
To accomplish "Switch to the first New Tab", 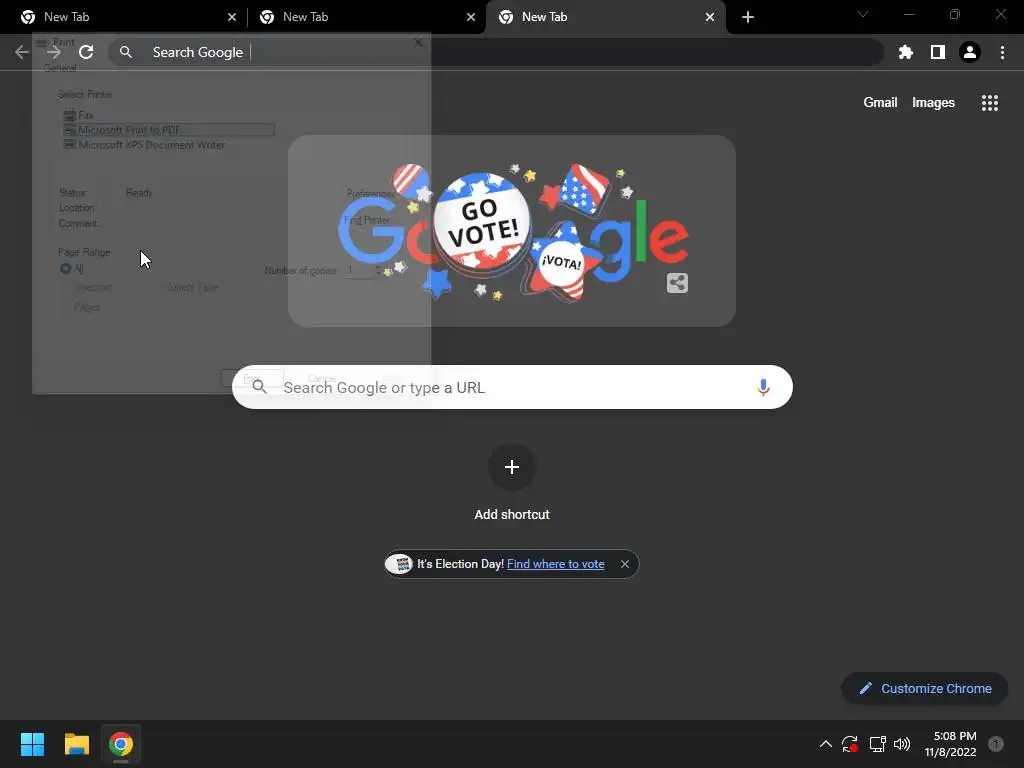I will 123,17.
